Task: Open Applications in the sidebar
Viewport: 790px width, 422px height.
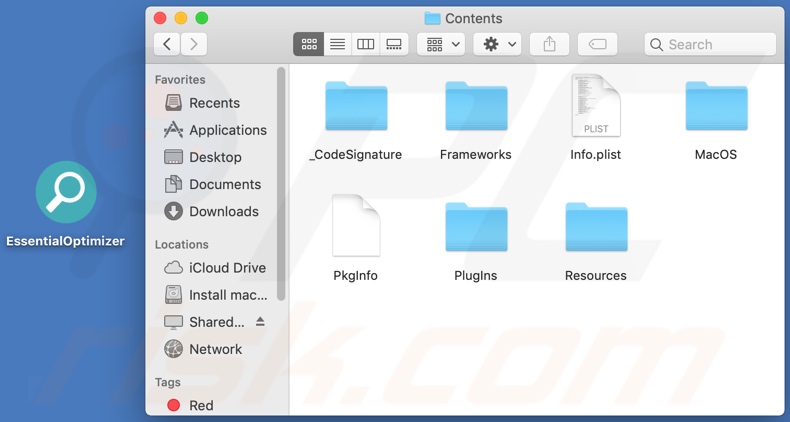Action: click(x=214, y=130)
